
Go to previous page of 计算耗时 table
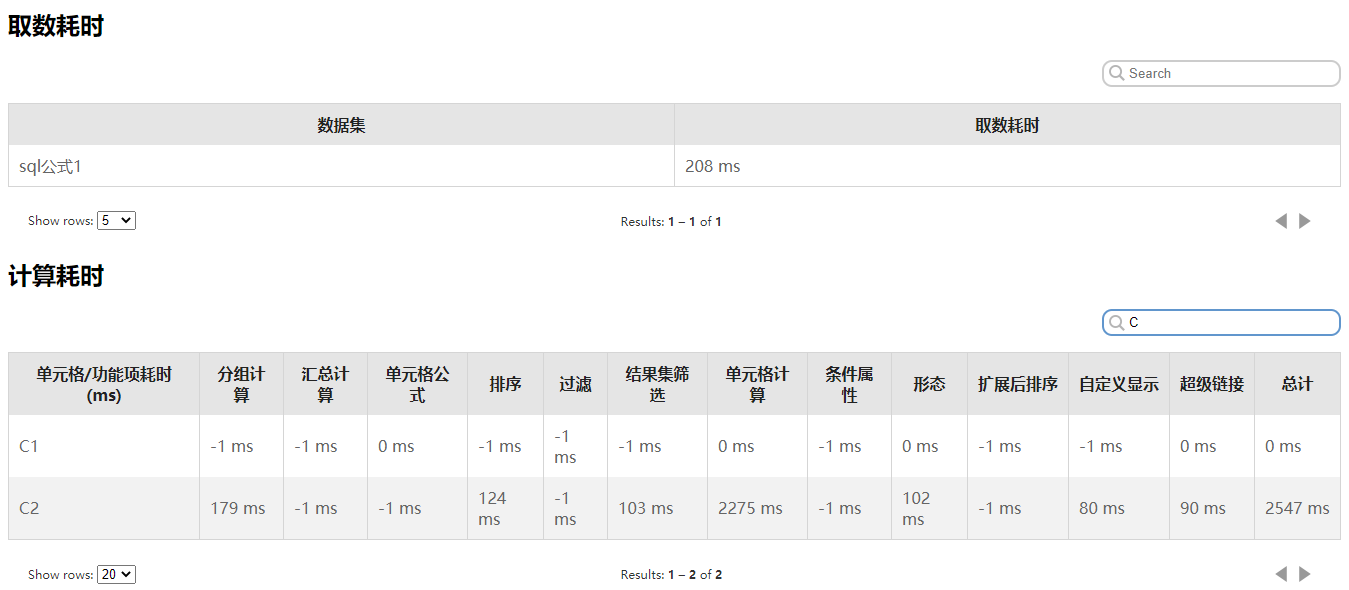[1281, 574]
